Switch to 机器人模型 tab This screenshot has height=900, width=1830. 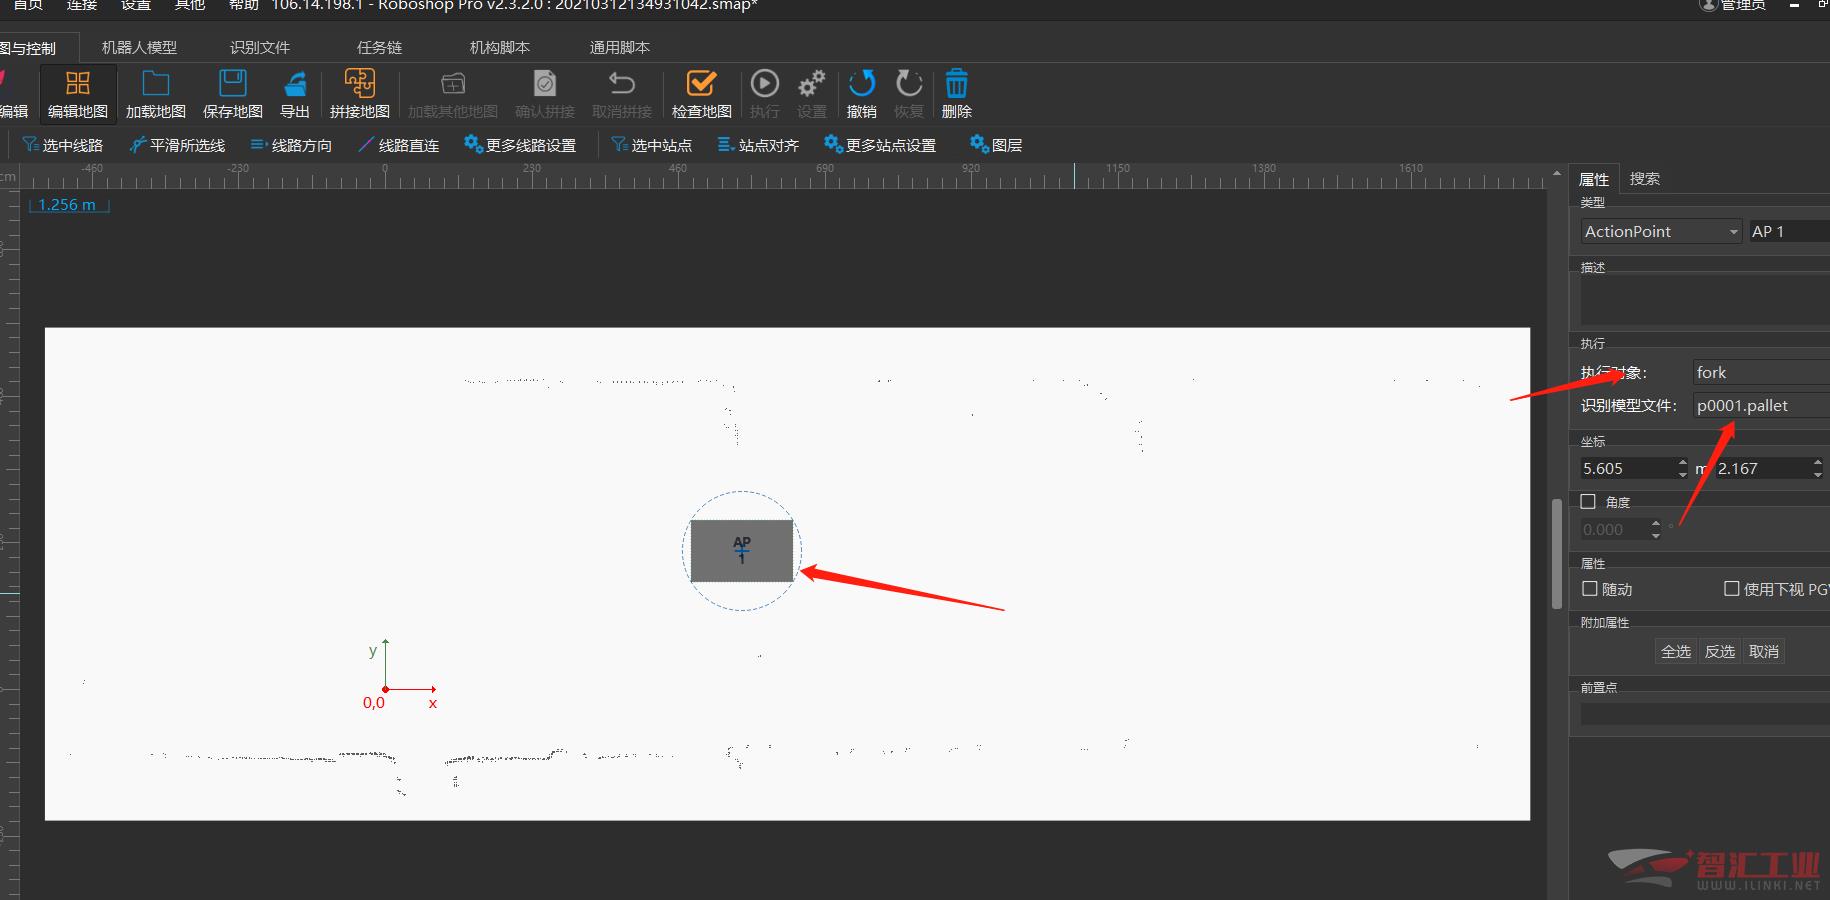pos(139,47)
